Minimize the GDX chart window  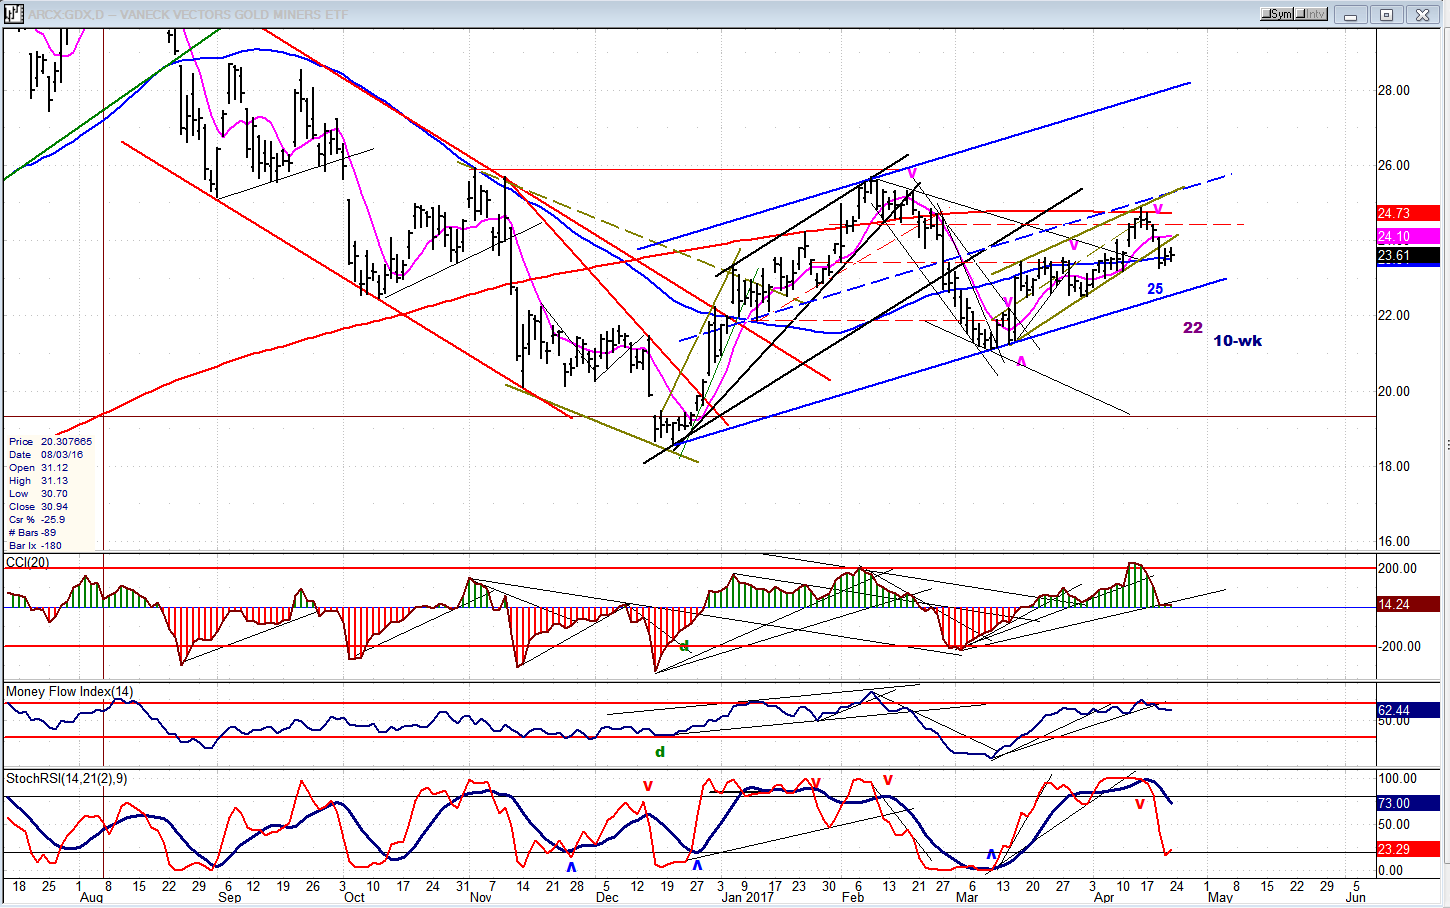(1351, 15)
